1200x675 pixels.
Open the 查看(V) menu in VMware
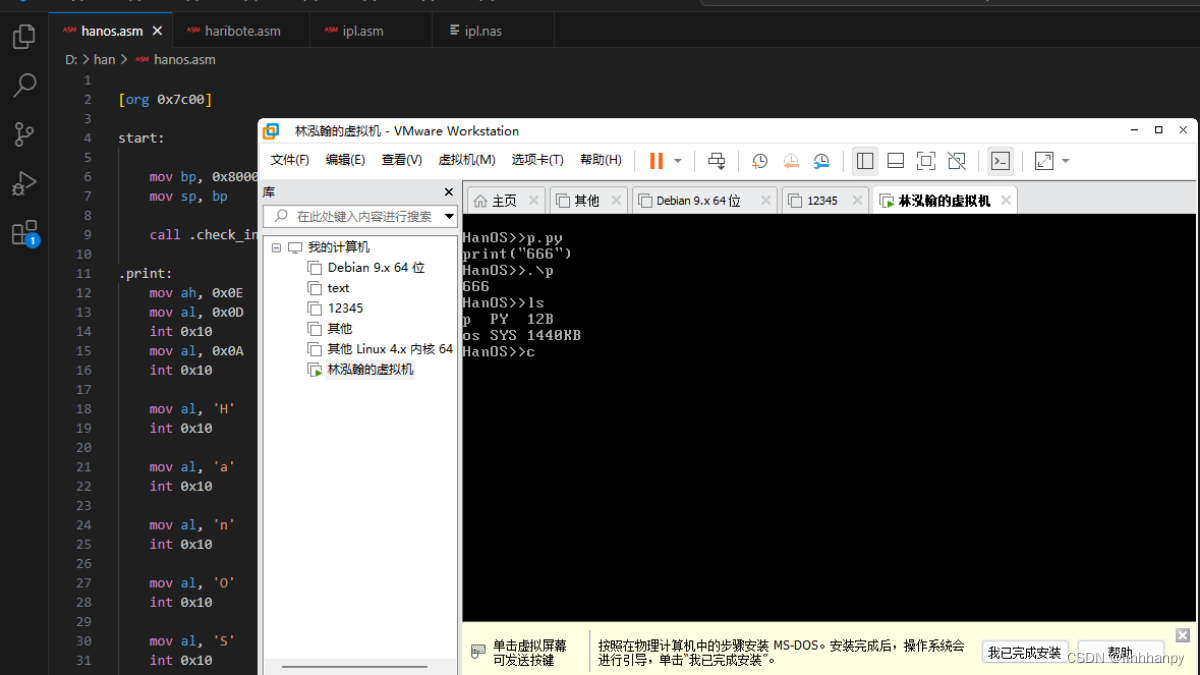(x=402, y=160)
